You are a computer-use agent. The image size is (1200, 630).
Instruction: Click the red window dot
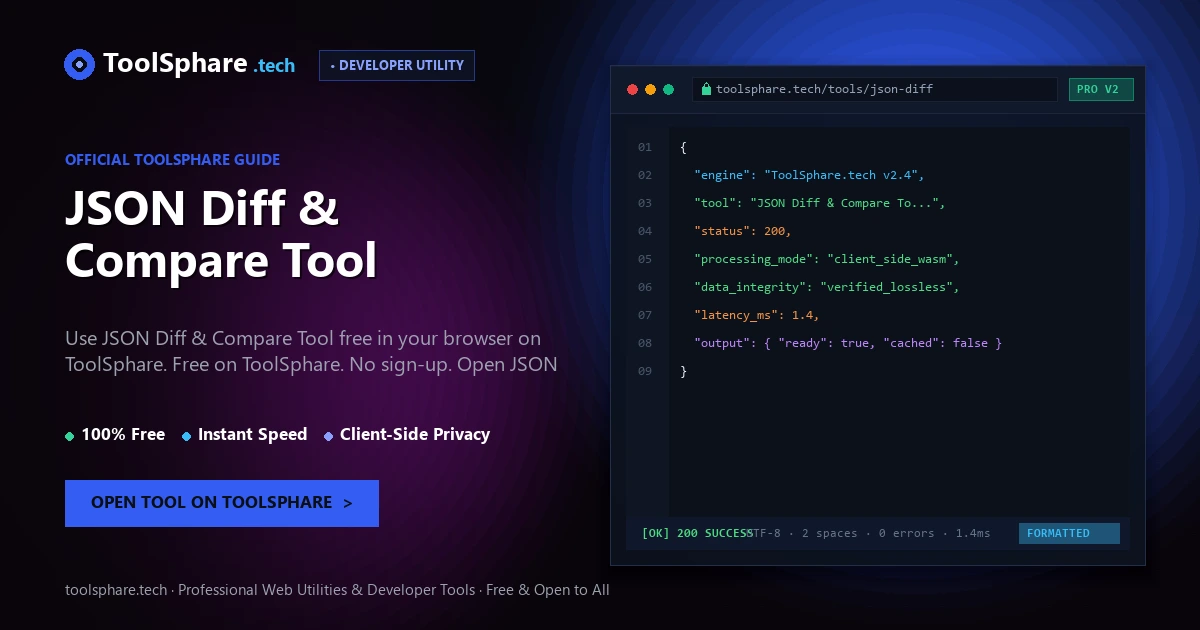632,90
